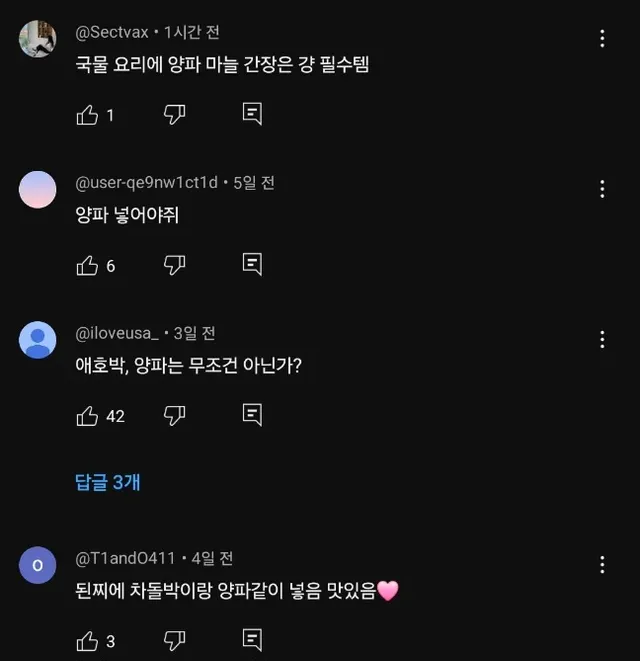Click @T1andO411's profile avatar
The width and height of the screenshot is (640, 661).
[38, 565]
